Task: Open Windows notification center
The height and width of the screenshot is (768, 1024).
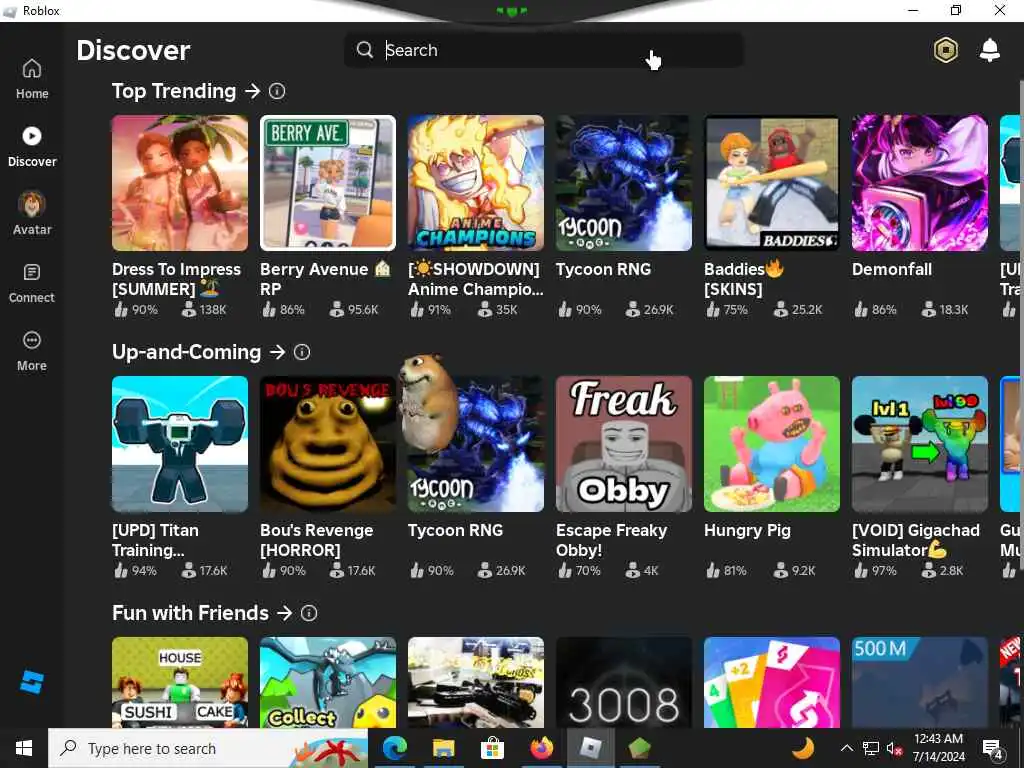Action: tap(993, 749)
